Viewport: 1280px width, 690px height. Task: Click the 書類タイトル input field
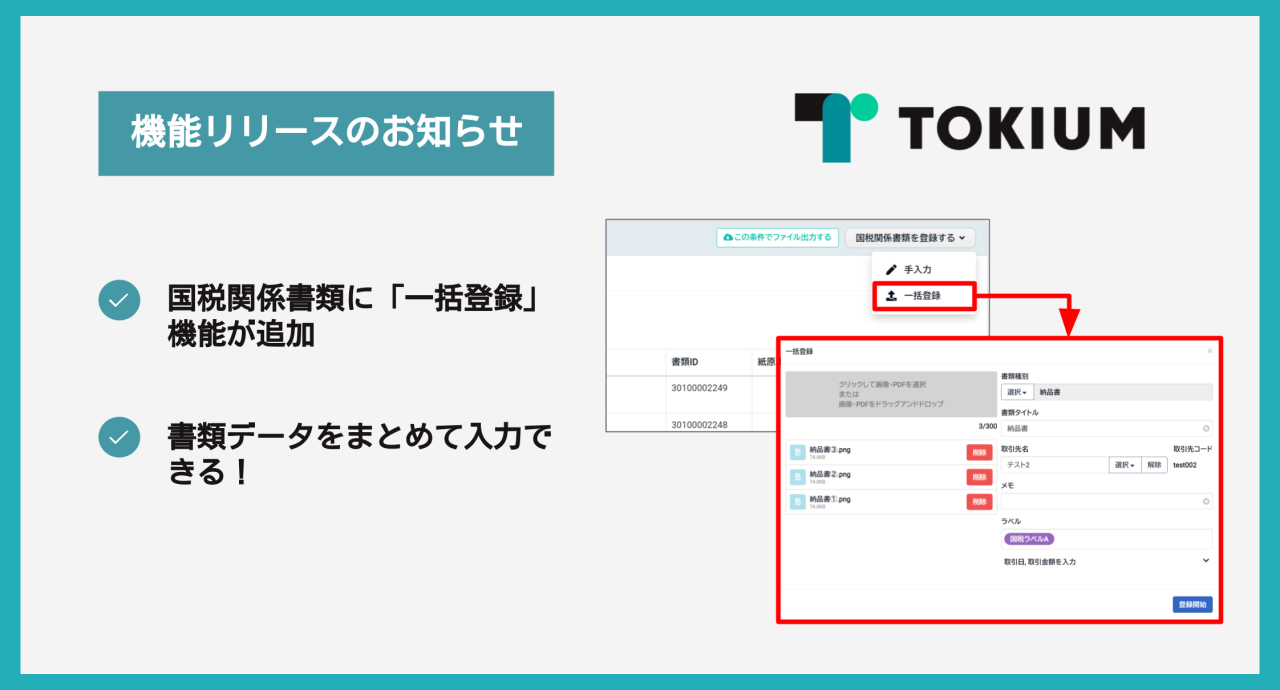point(1106,428)
